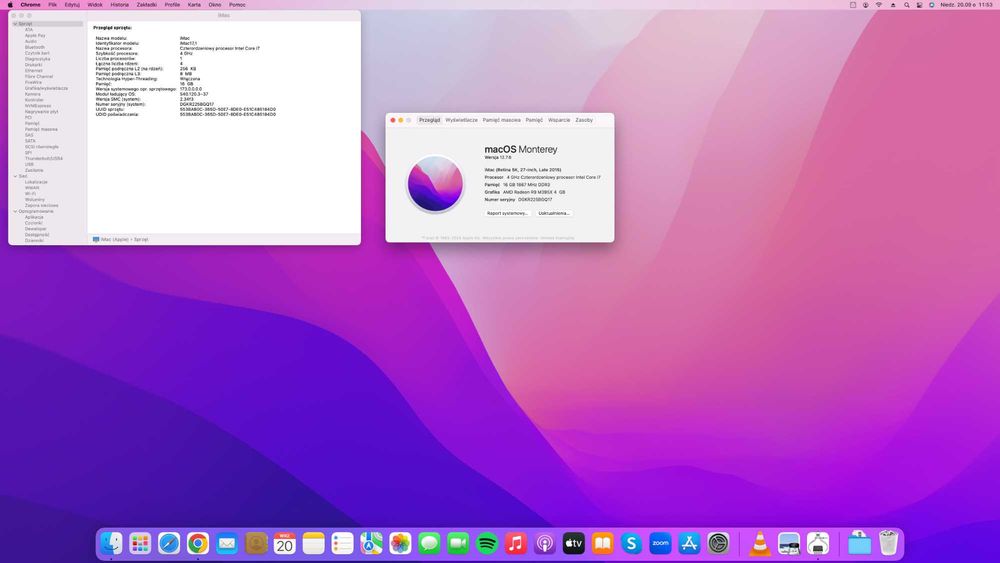The width and height of the screenshot is (1000, 563).
Task: Click the Uaktualnienia button
Action: click(x=554, y=213)
